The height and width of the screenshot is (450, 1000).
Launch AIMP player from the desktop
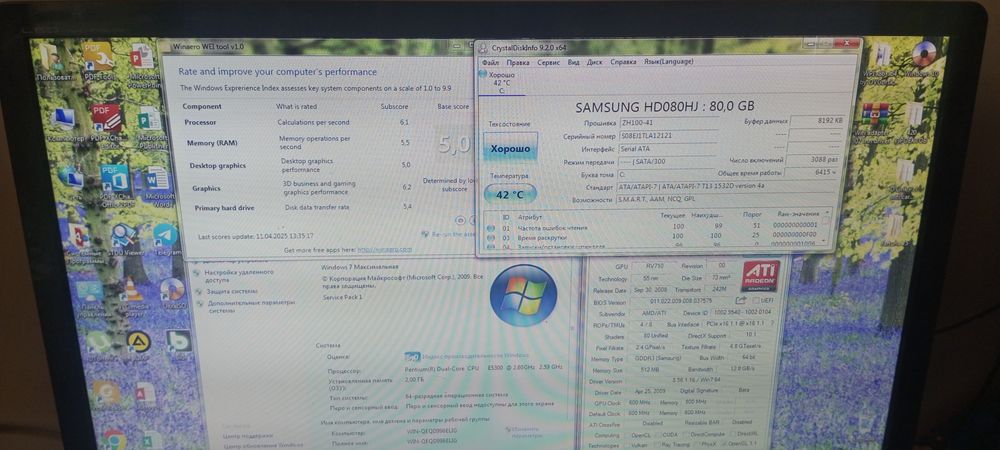(138, 344)
